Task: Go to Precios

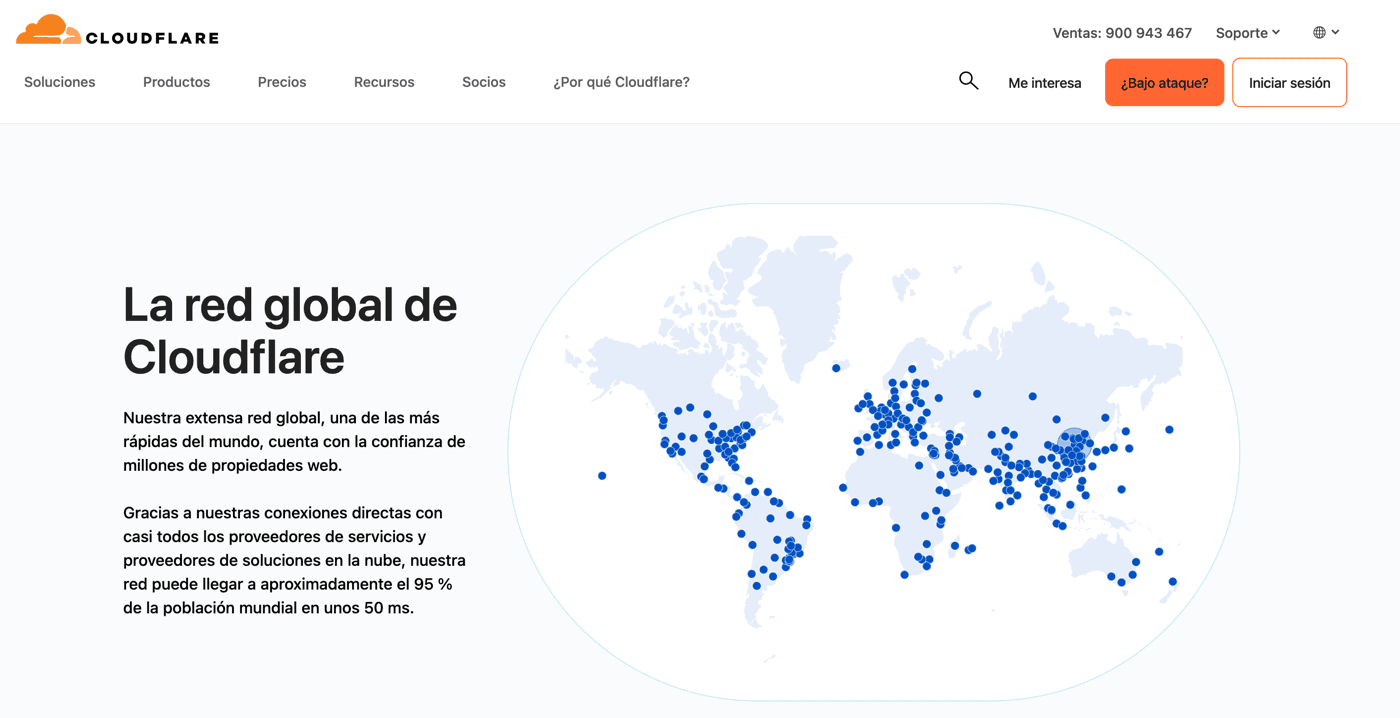Action: tap(282, 82)
